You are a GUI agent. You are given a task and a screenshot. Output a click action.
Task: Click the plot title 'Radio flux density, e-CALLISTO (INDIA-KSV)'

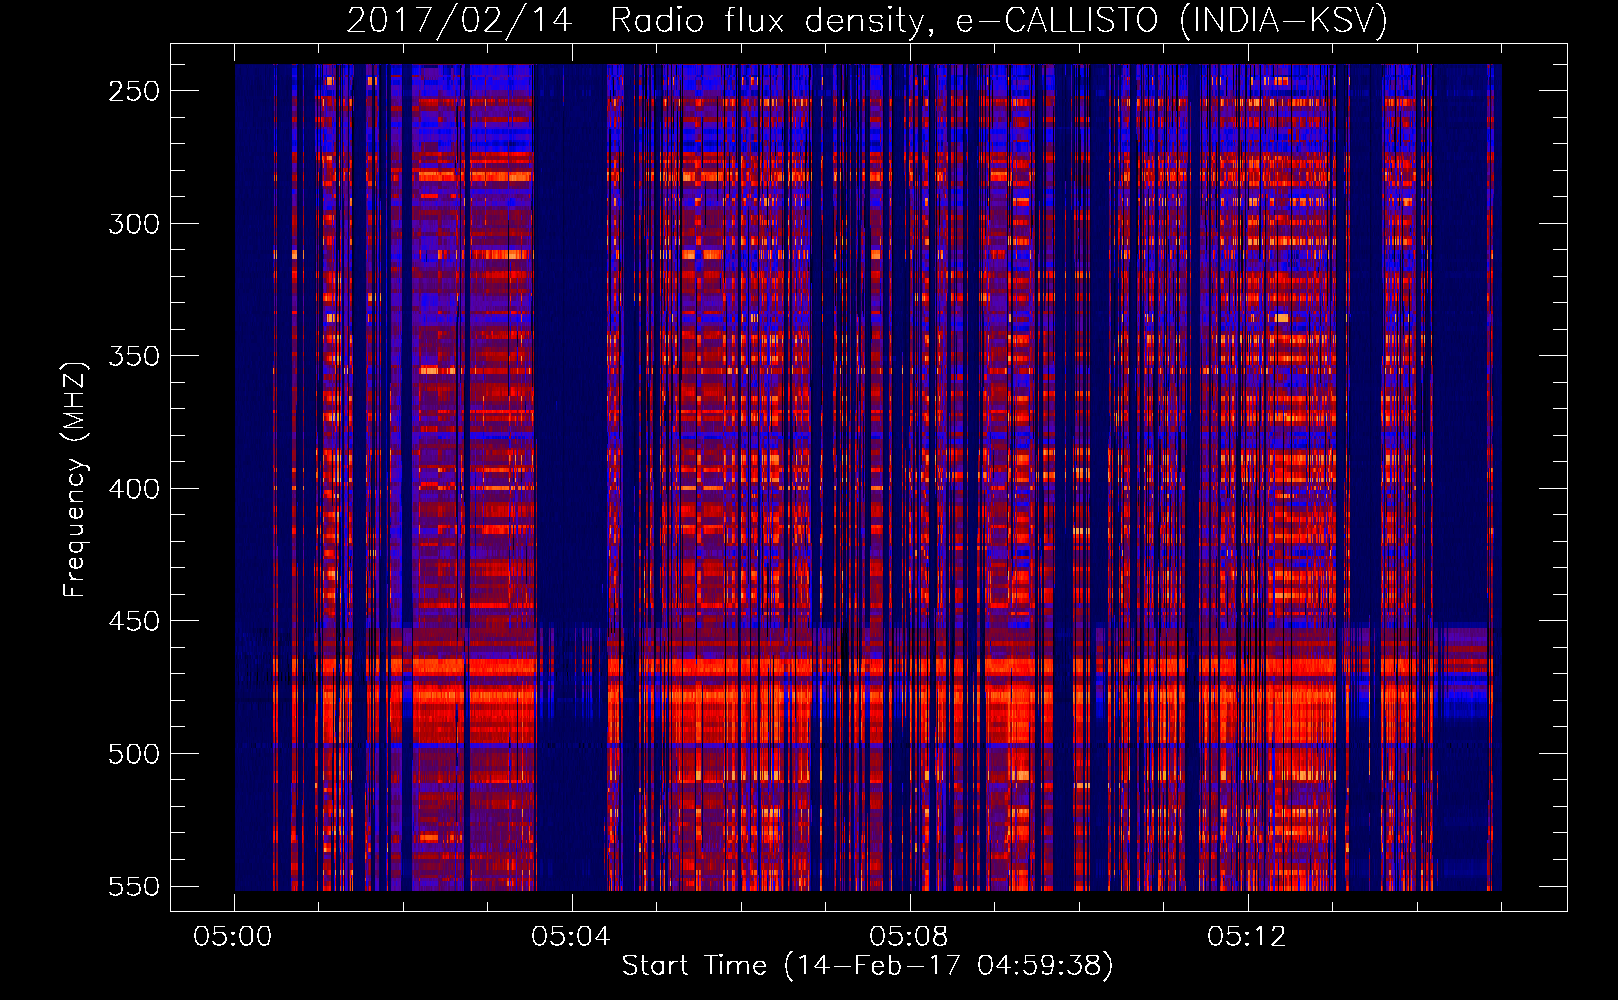click(x=999, y=20)
